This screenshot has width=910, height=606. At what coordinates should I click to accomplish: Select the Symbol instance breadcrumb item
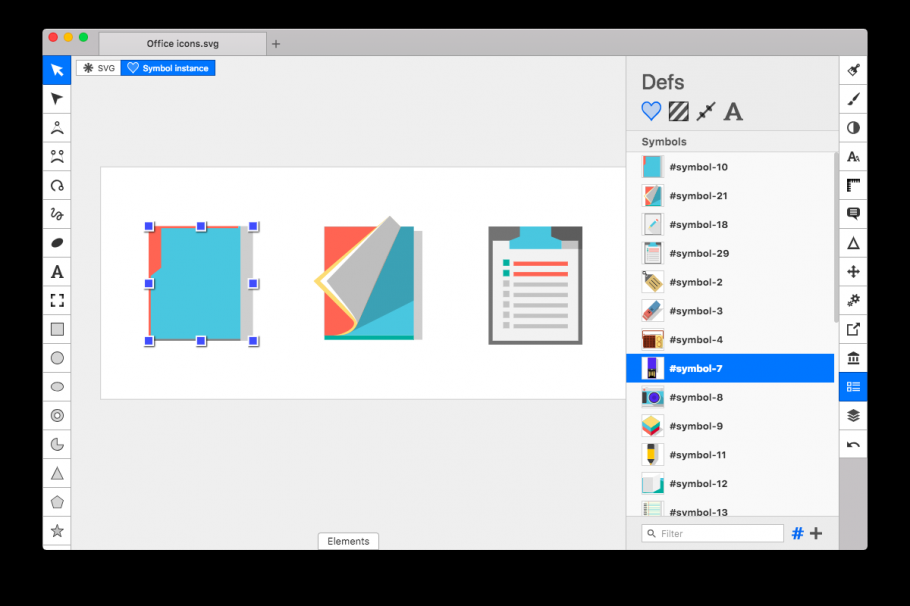[168, 68]
